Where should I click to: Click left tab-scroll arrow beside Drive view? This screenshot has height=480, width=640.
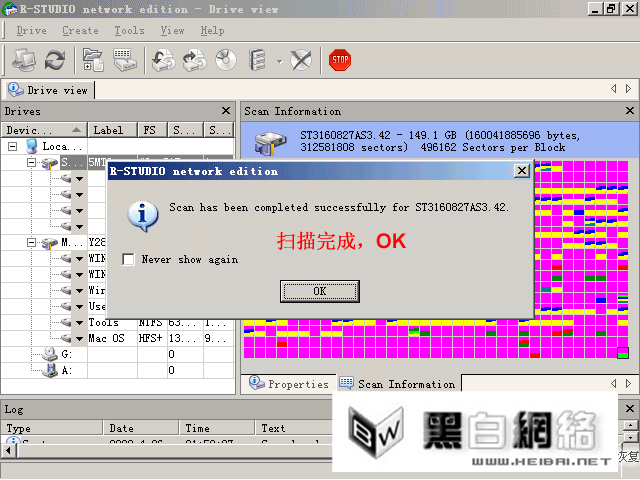(613, 89)
